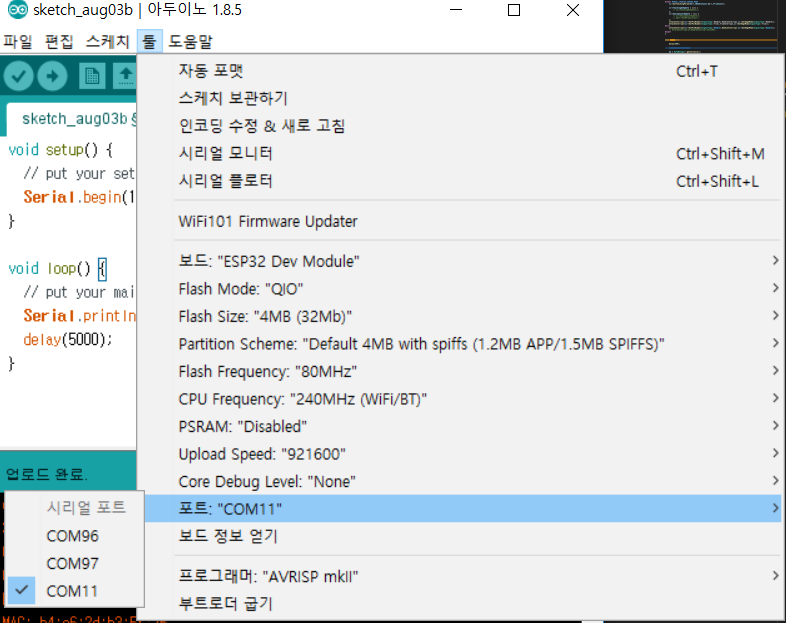
Task: Click the Verify checkmark toolbar icon
Action: [x=19, y=76]
